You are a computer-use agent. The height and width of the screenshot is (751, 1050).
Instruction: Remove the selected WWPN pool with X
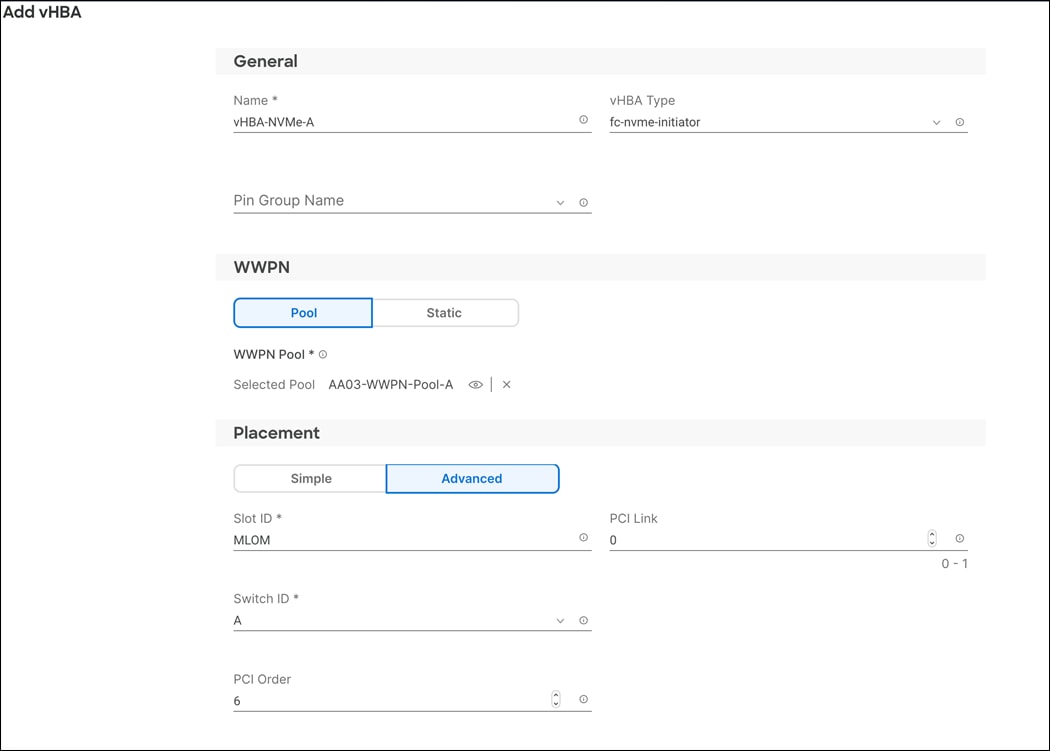click(x=506, y=385)
